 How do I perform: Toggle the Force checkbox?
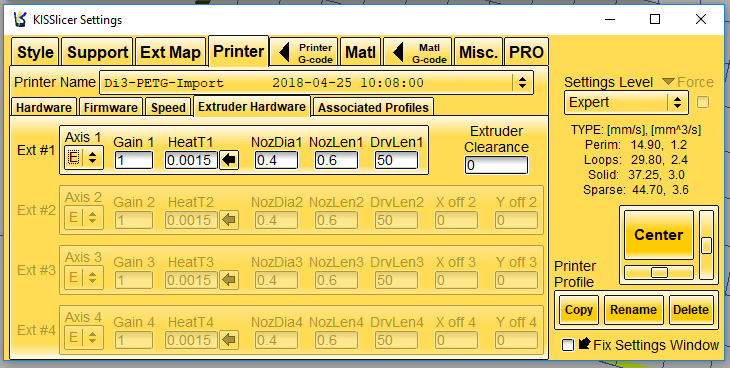[703, 102]
